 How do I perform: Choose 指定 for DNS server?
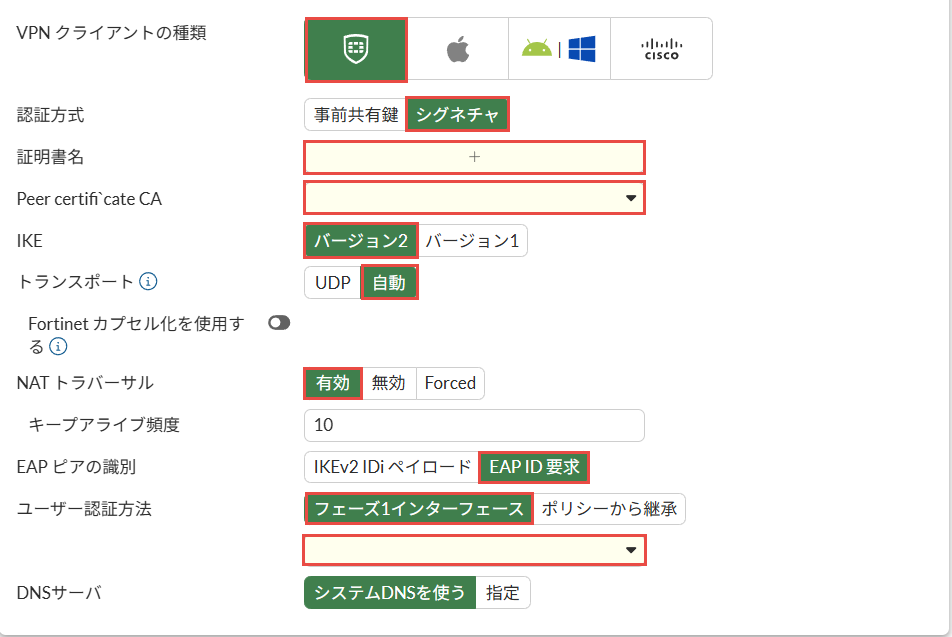click(x=502, y=593)
